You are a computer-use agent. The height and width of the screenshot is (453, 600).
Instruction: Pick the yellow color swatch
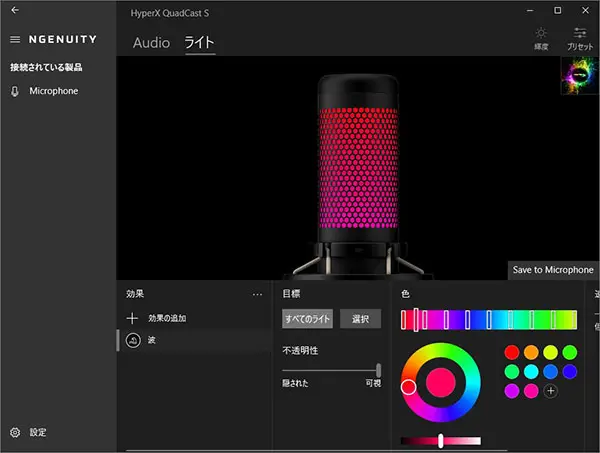(550, 352)
